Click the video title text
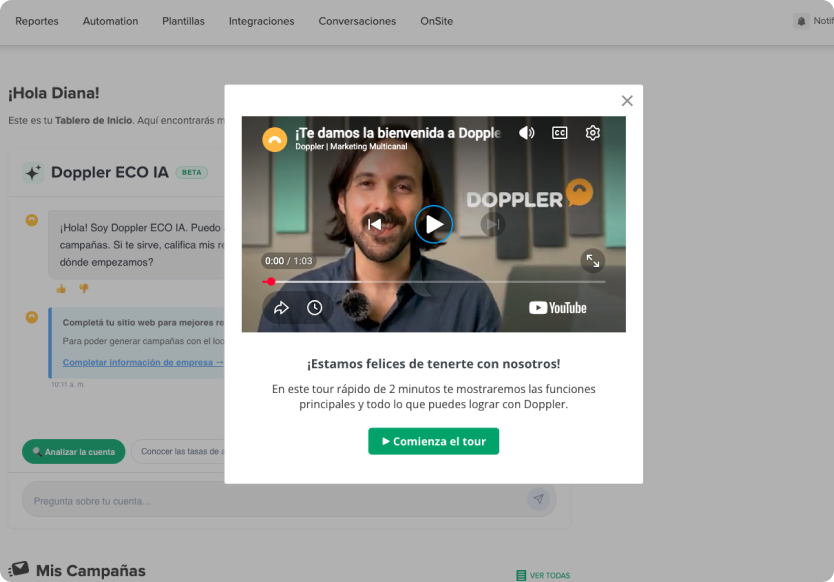 398,133
